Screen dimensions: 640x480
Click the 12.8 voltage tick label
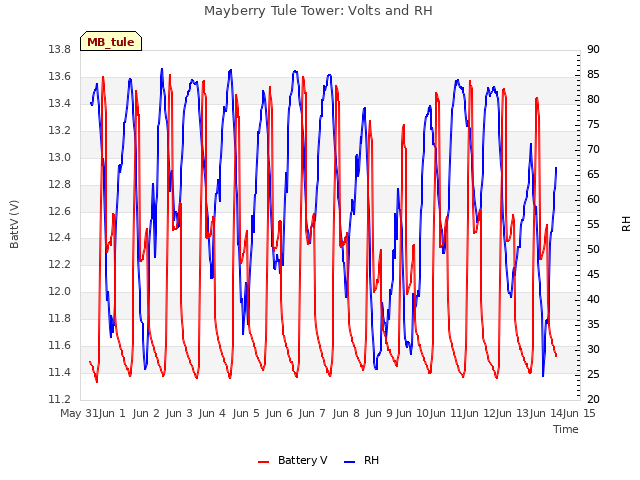60,184
